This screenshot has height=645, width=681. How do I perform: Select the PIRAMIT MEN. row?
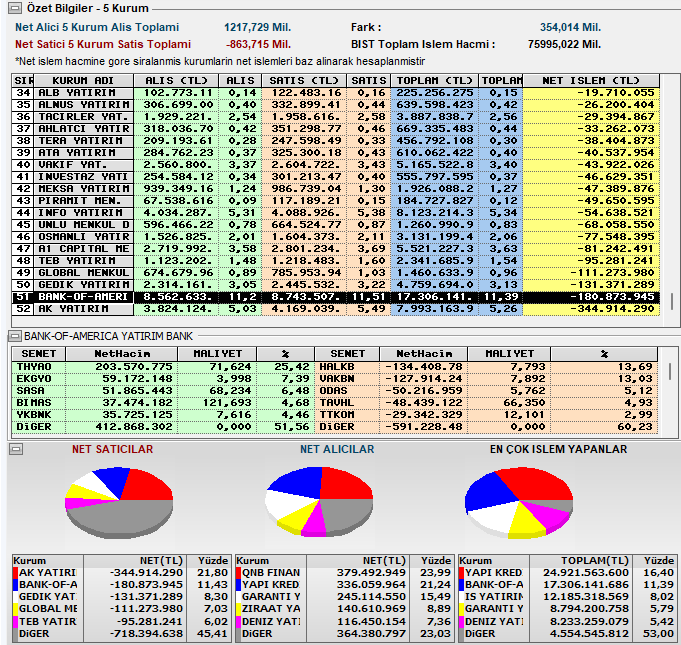click(336, 201)
